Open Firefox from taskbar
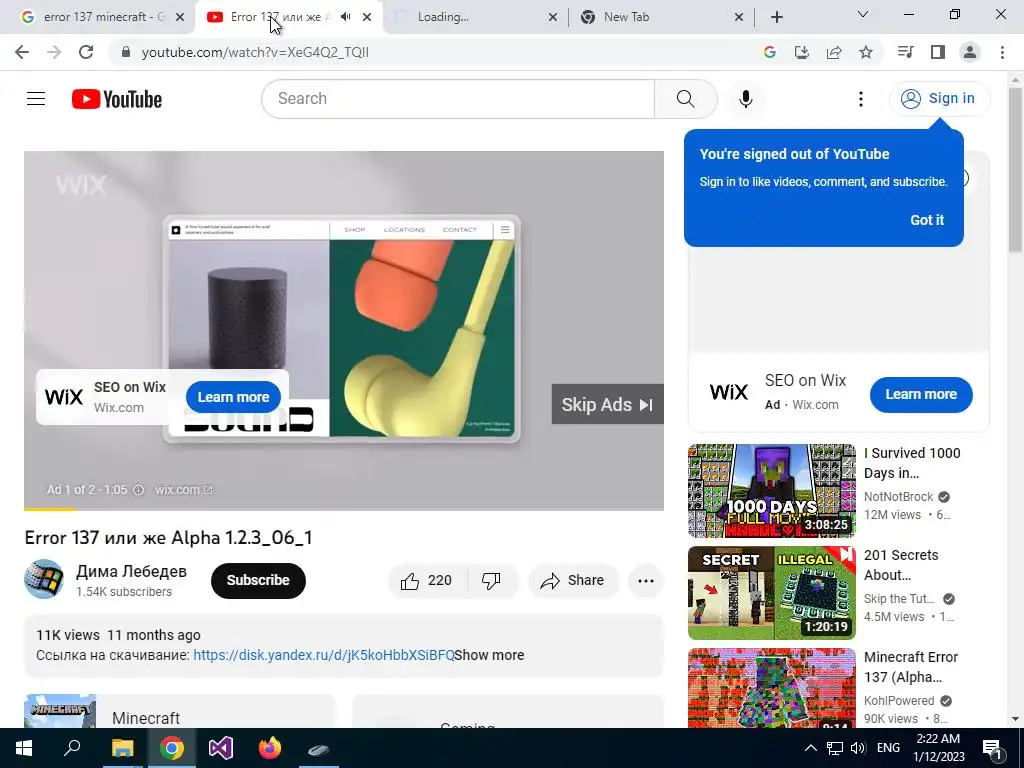The image size is (1024, 768). point(270,748)
